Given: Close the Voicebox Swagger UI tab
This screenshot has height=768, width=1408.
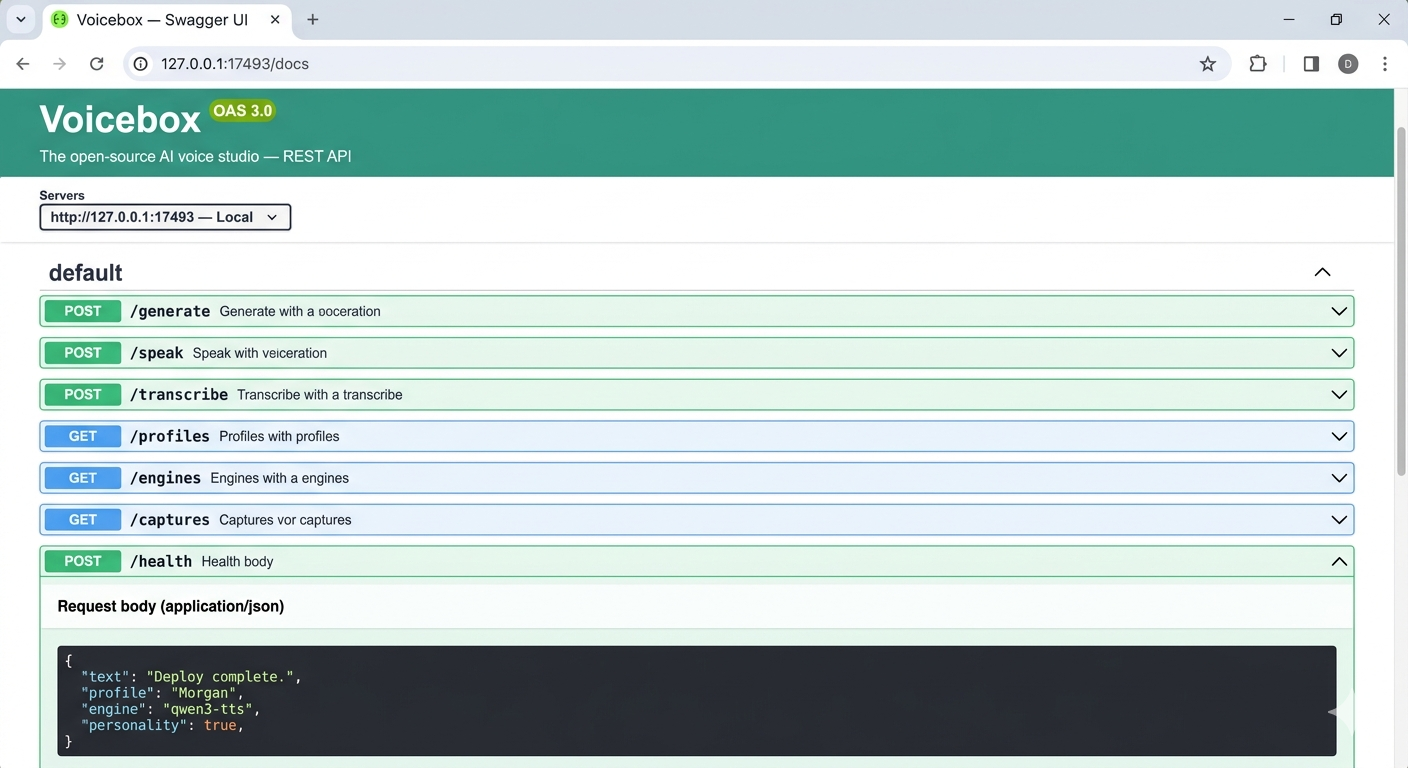Looking at the screenshot, I should coord(274,20).
